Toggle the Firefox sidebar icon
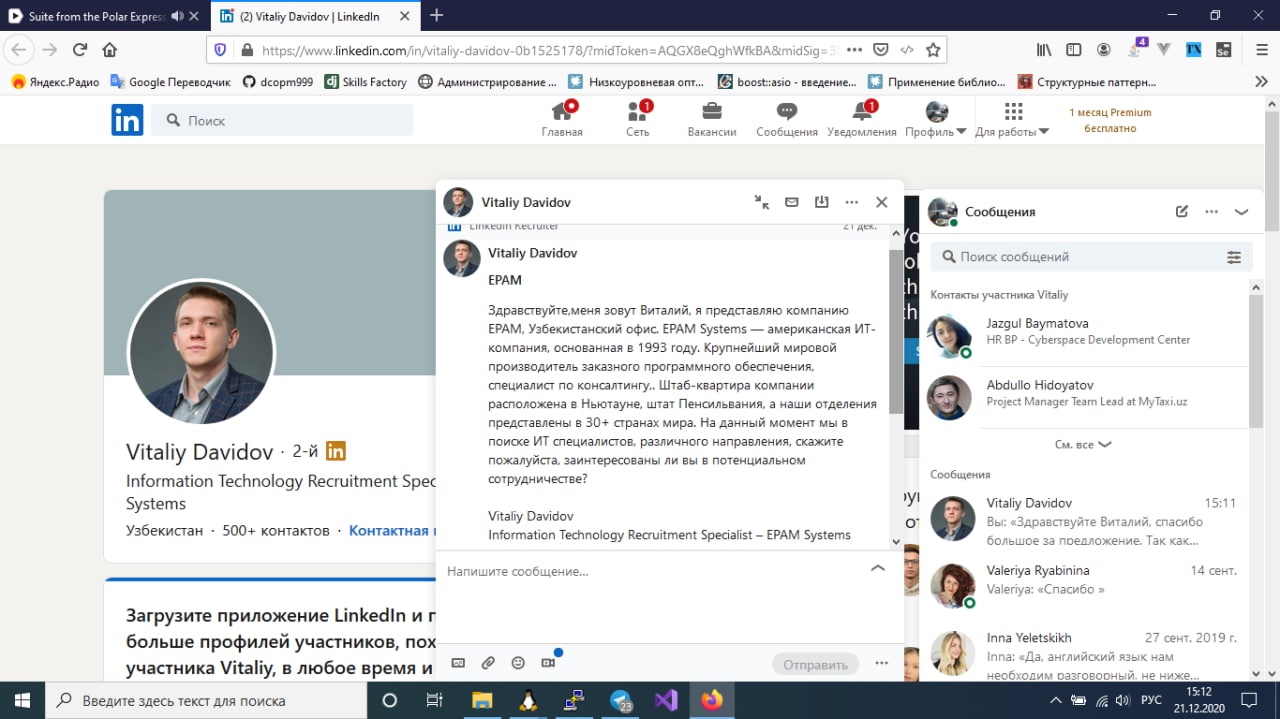Viewport: 1280px width, 719px height. (1074, 49)
